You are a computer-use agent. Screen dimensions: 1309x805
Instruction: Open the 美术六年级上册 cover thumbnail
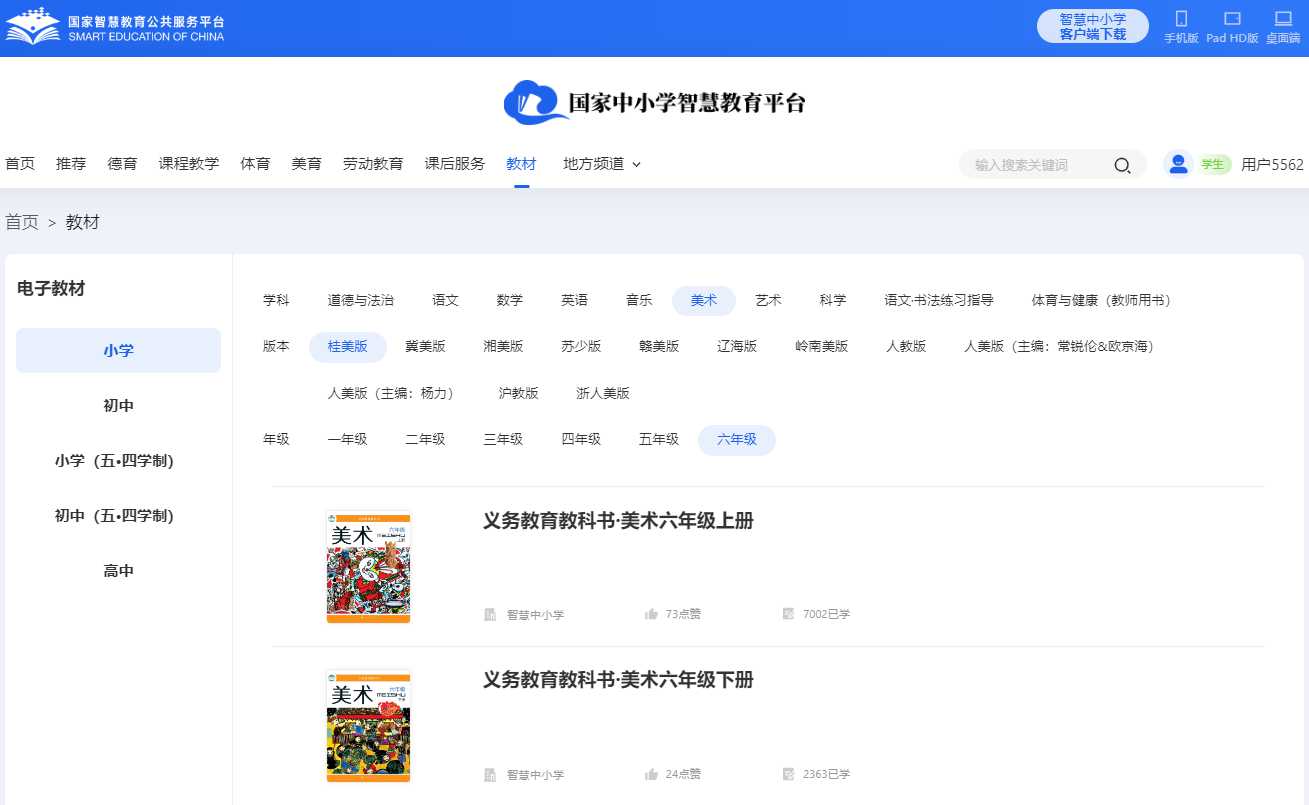tap(368, 567)
